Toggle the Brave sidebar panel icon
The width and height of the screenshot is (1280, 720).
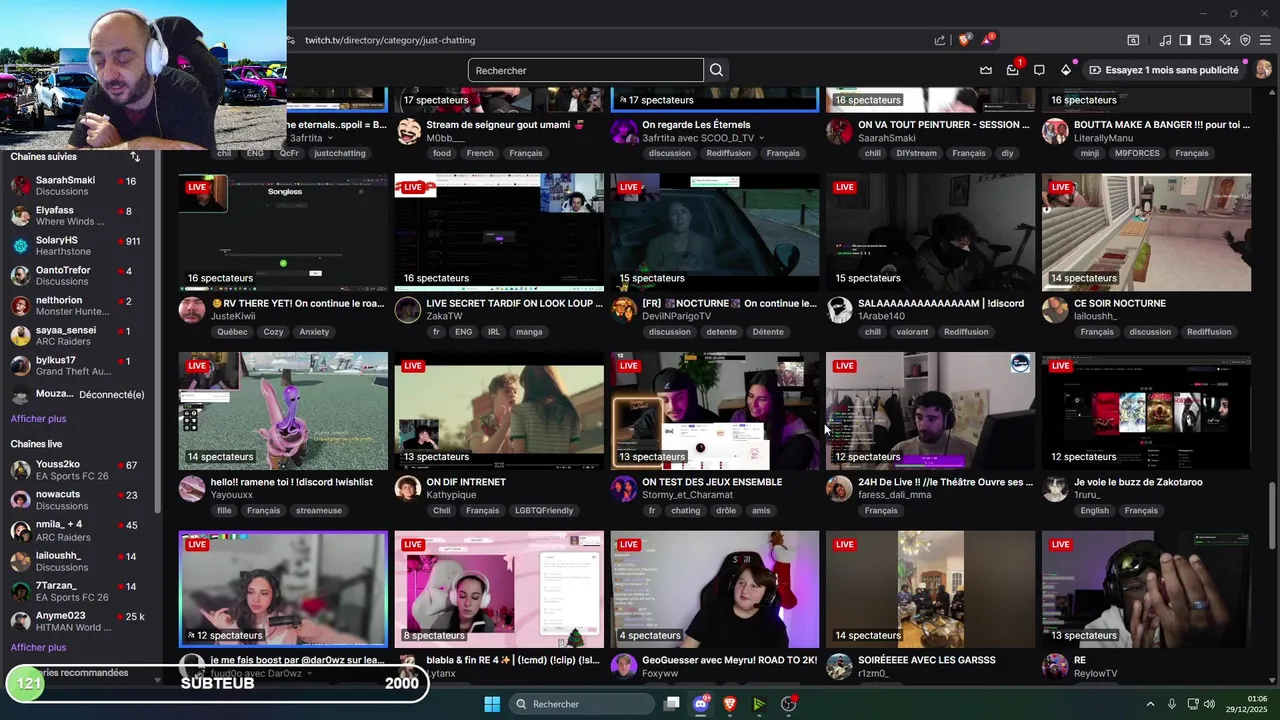click(x=1185, y=40)
